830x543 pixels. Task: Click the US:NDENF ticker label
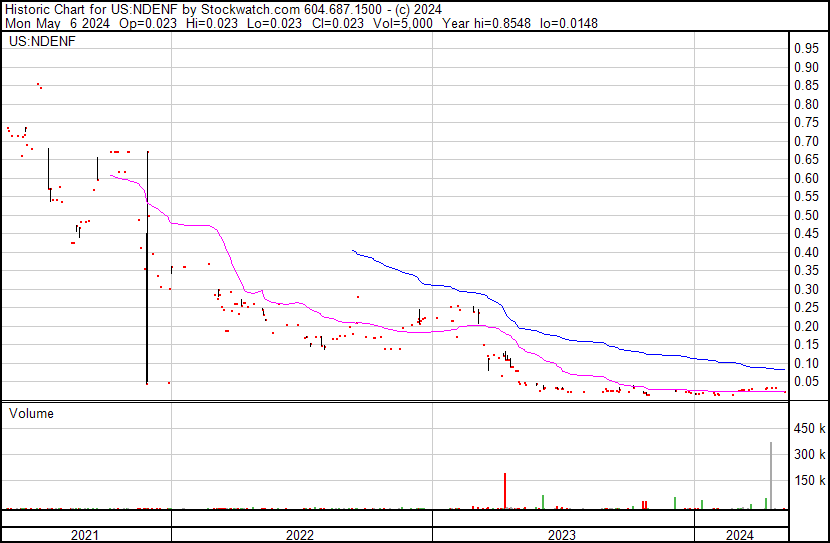[x=42, y=41]
